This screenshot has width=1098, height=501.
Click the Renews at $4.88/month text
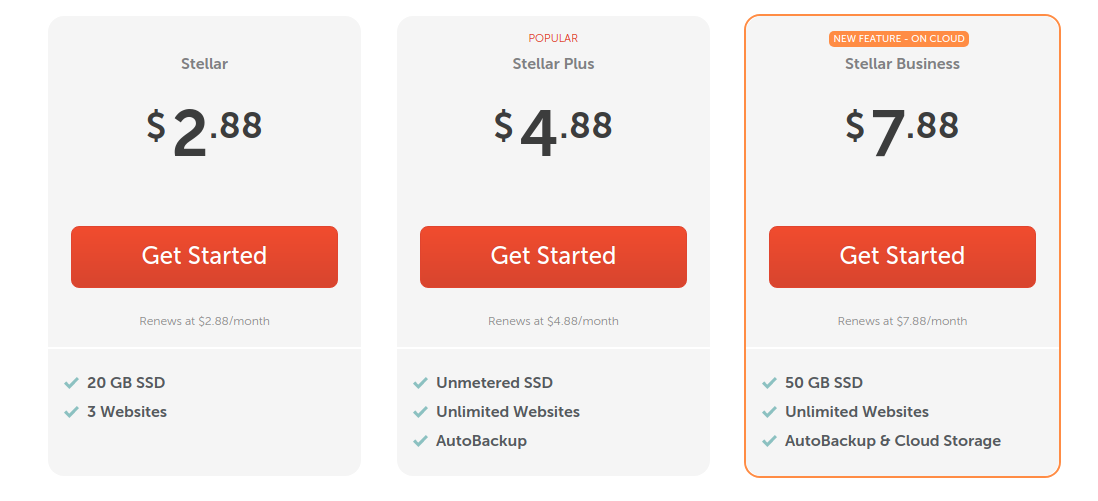click(553, 322)
